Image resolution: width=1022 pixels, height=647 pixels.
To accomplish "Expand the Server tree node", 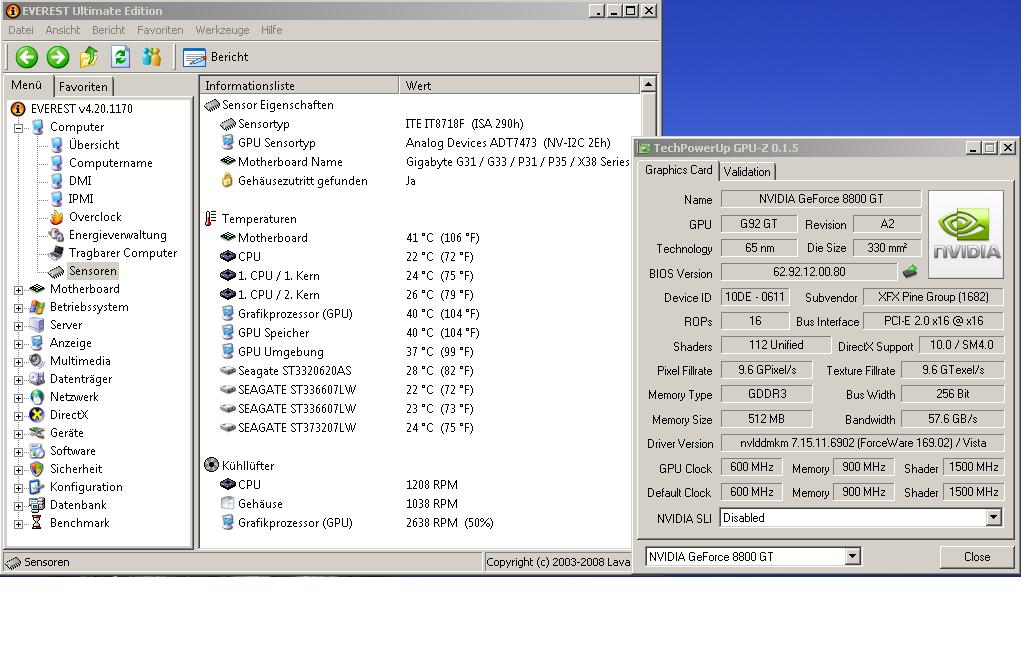I will click(19, 326).
